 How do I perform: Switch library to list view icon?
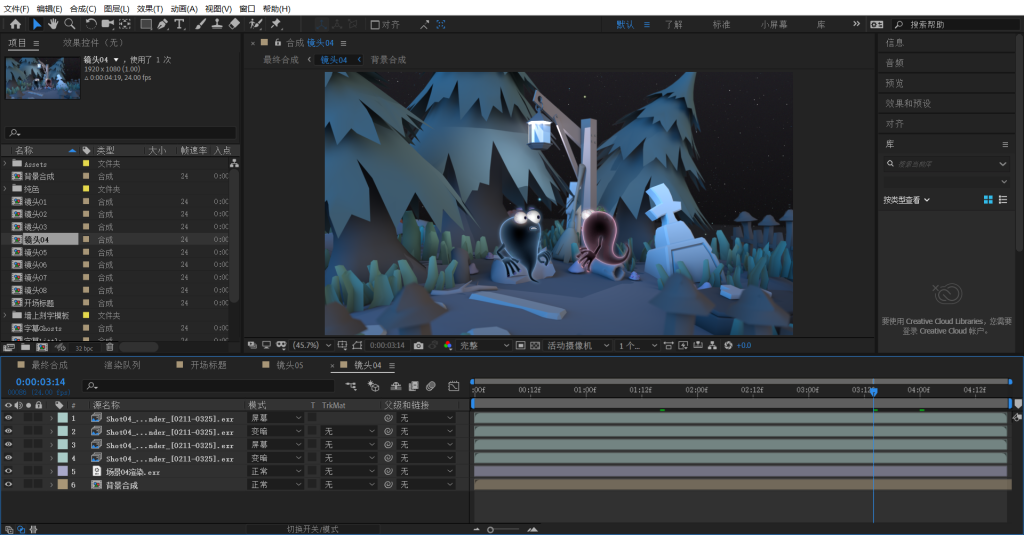[1003, 200]
